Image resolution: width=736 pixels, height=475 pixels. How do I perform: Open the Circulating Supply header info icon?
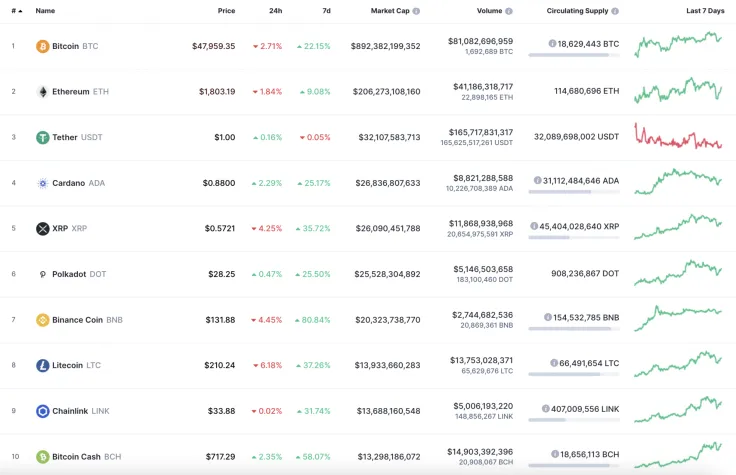click(615, 11)
